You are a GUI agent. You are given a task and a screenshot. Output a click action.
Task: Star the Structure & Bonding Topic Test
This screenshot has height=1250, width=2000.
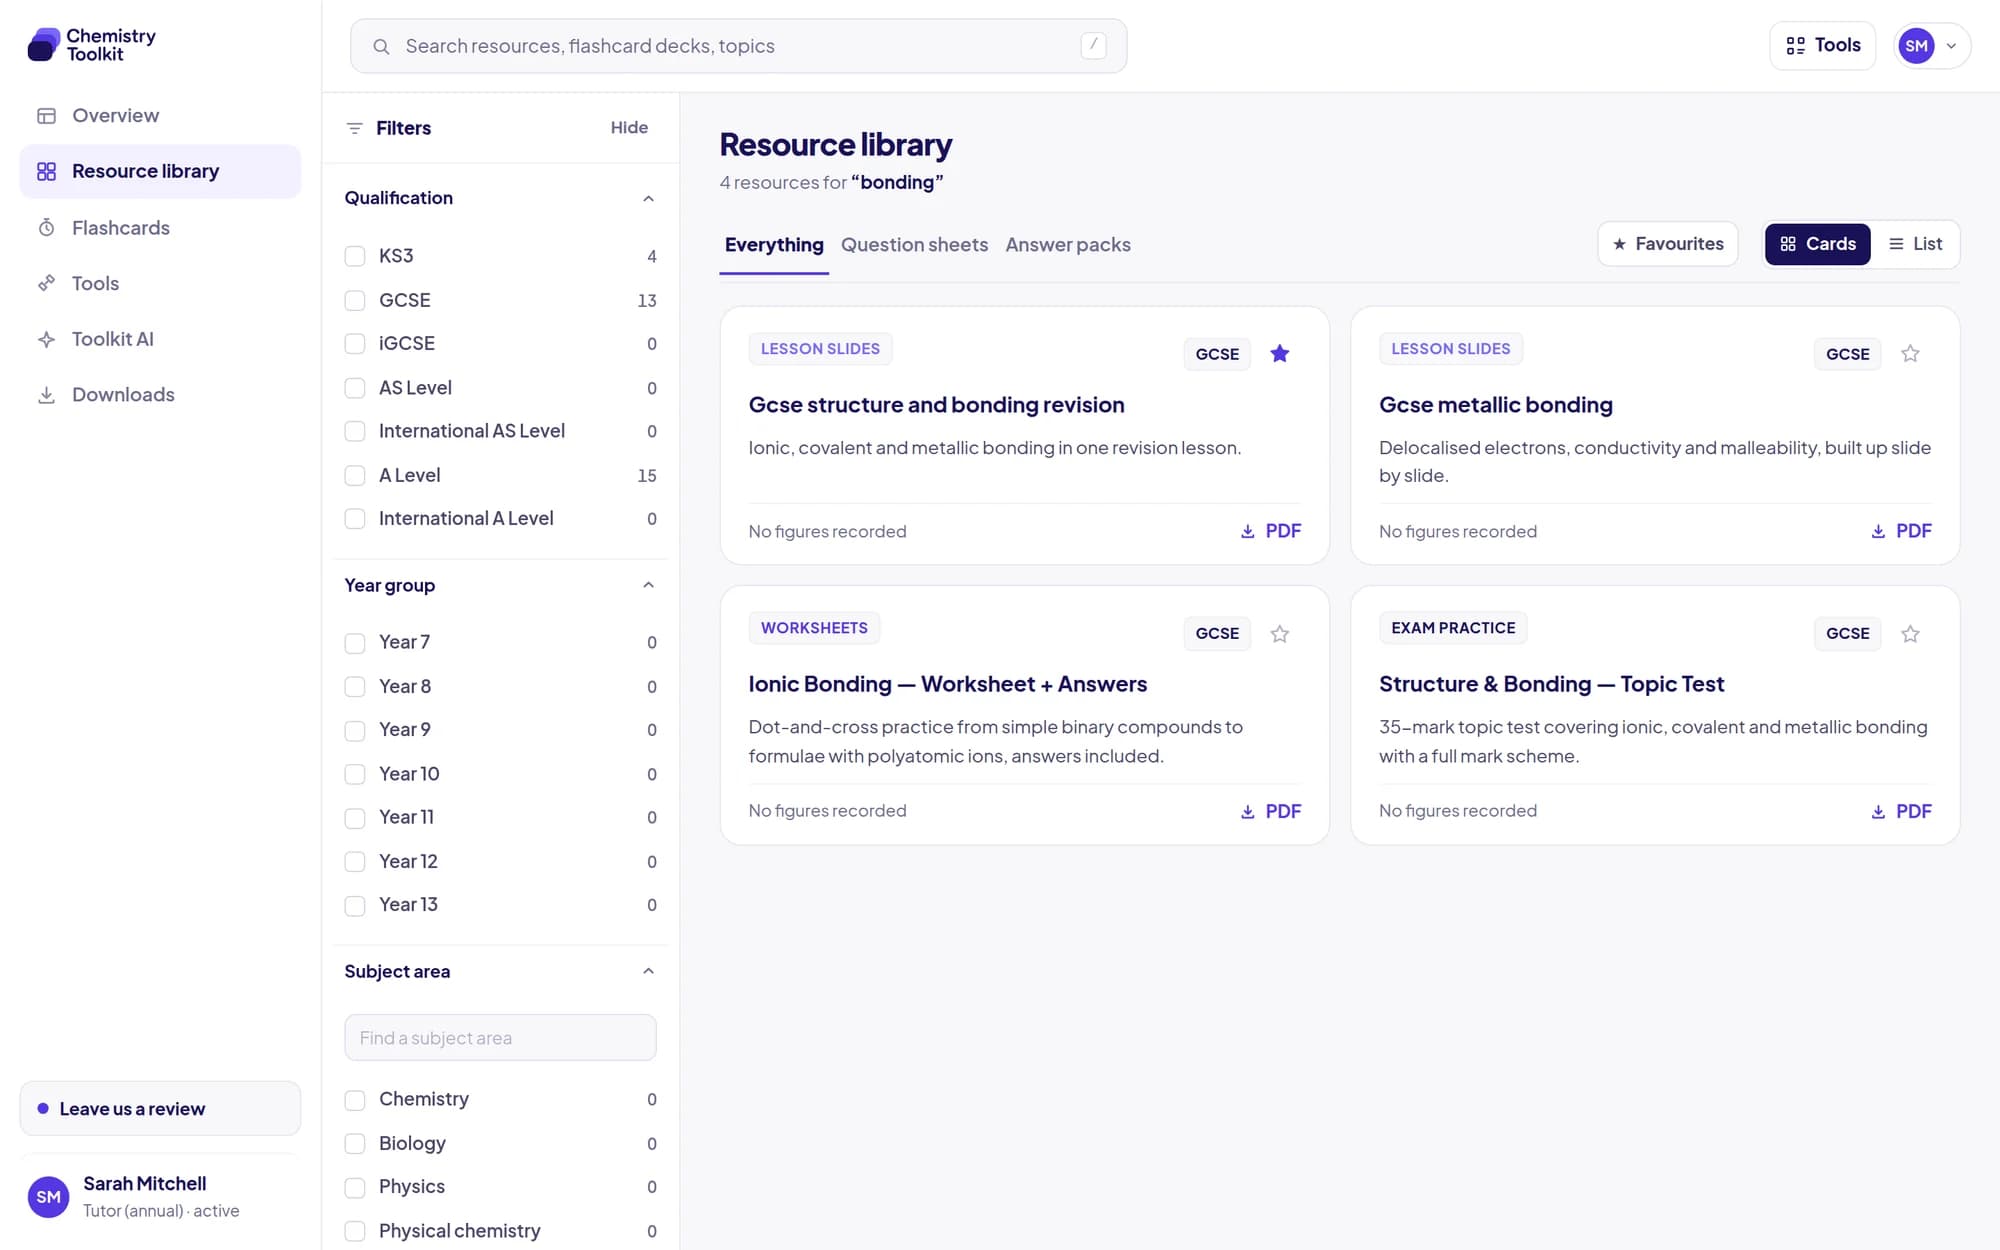1910,634
